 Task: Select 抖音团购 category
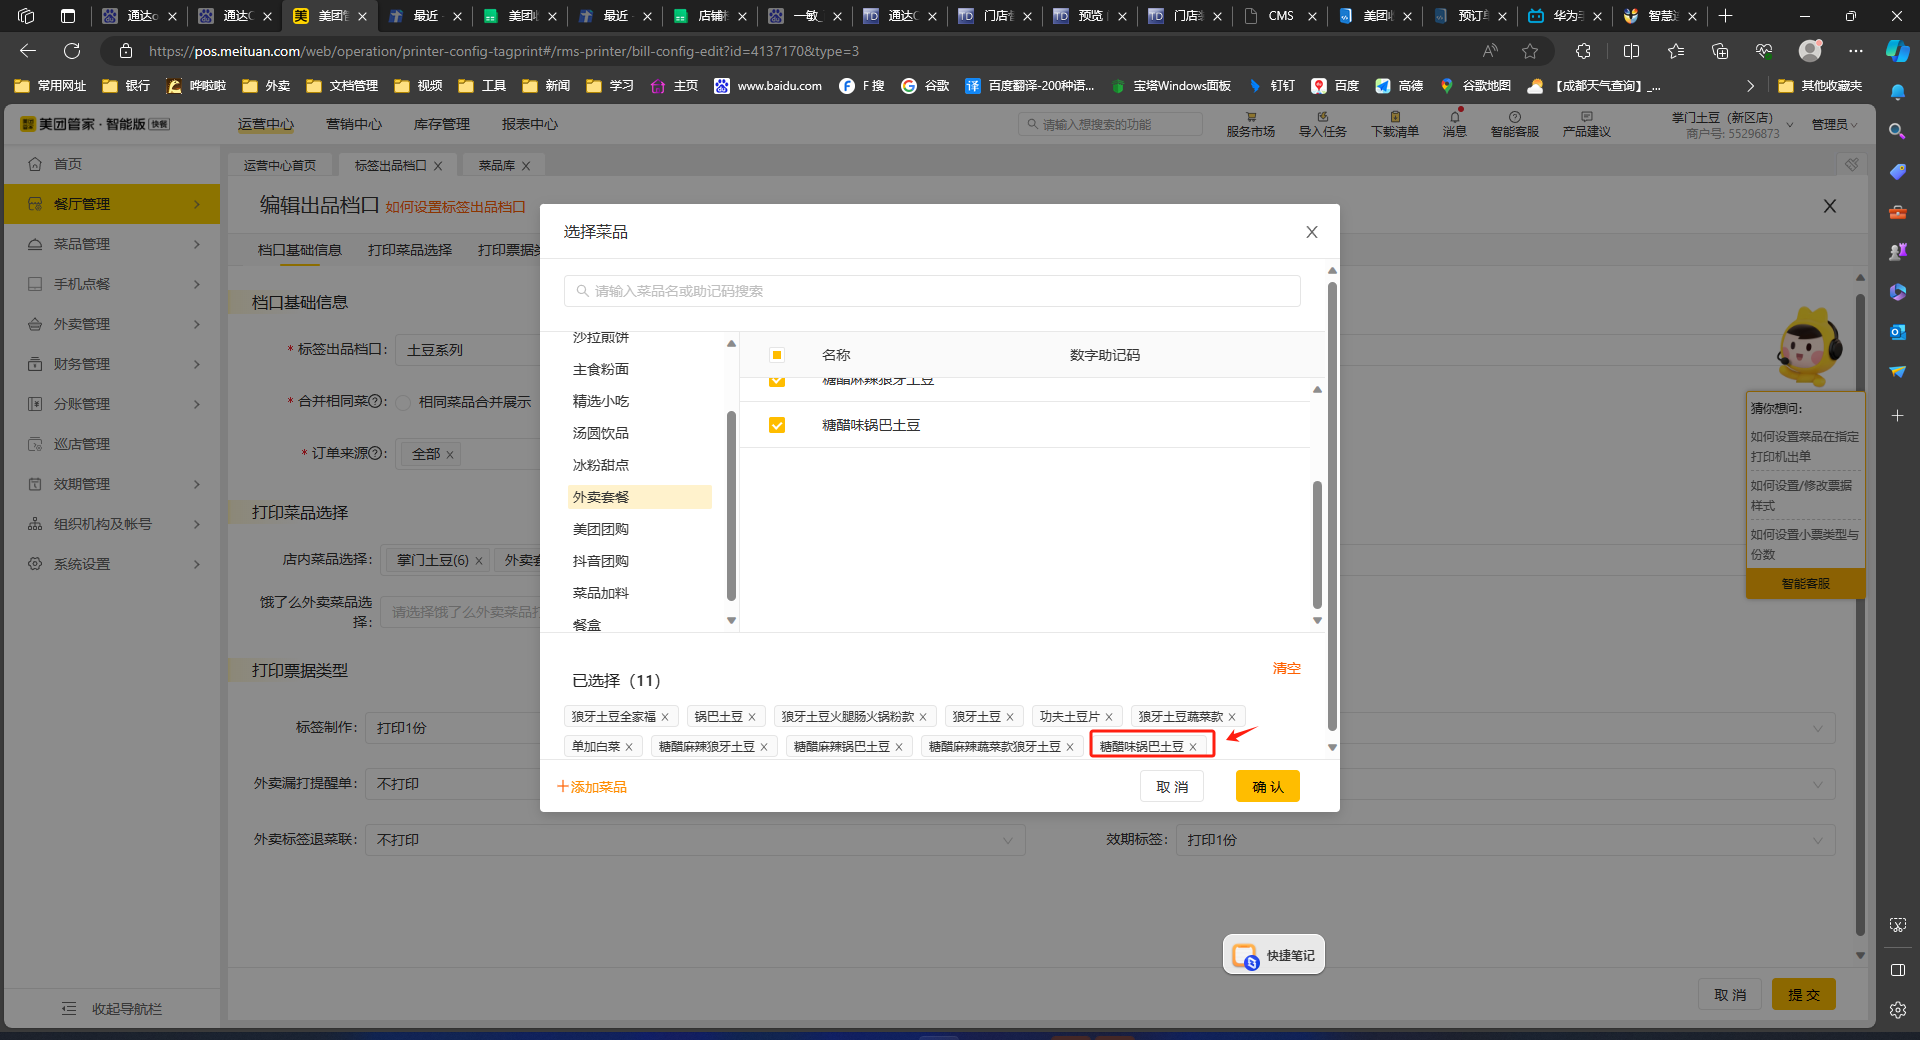click(x=601, y=561)
